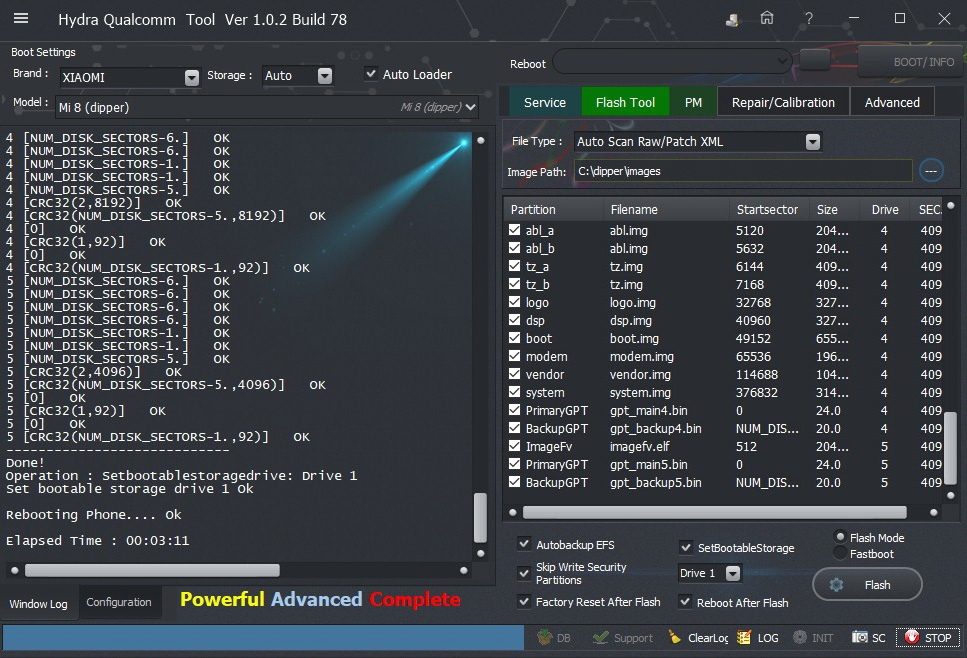Stop the operation with STOP button
Screen dimensions: 967x658
[928, 638]
